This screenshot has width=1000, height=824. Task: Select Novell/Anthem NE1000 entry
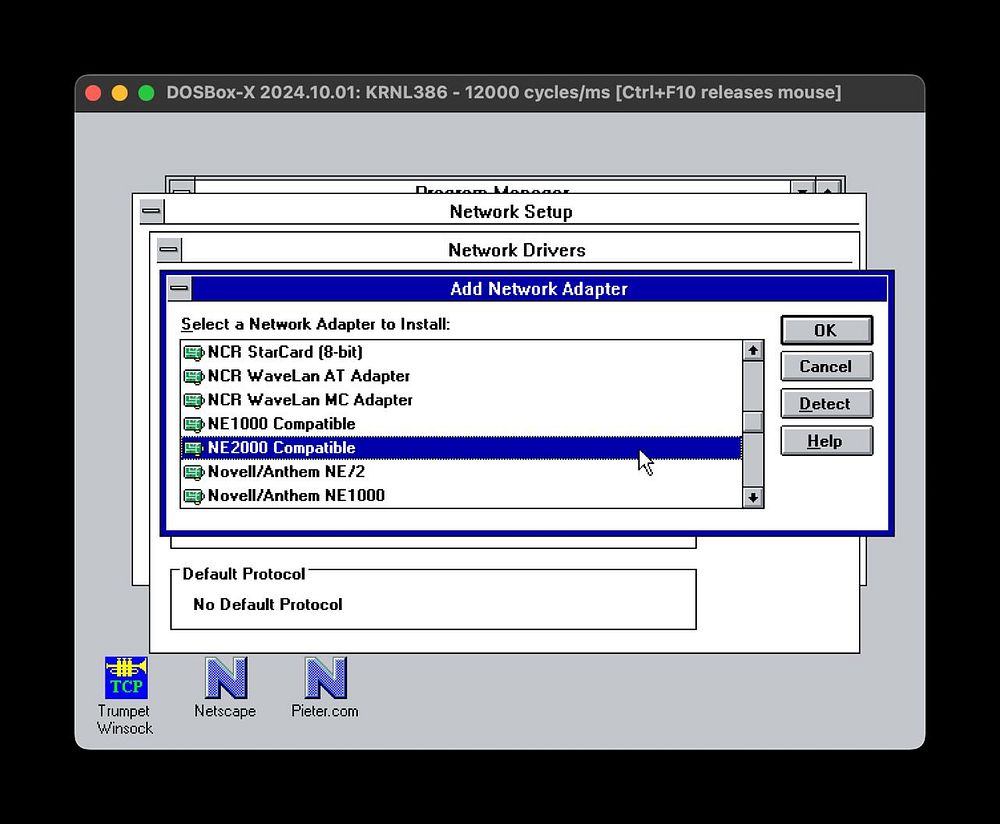pyautogui.click(x=461, y=496)
